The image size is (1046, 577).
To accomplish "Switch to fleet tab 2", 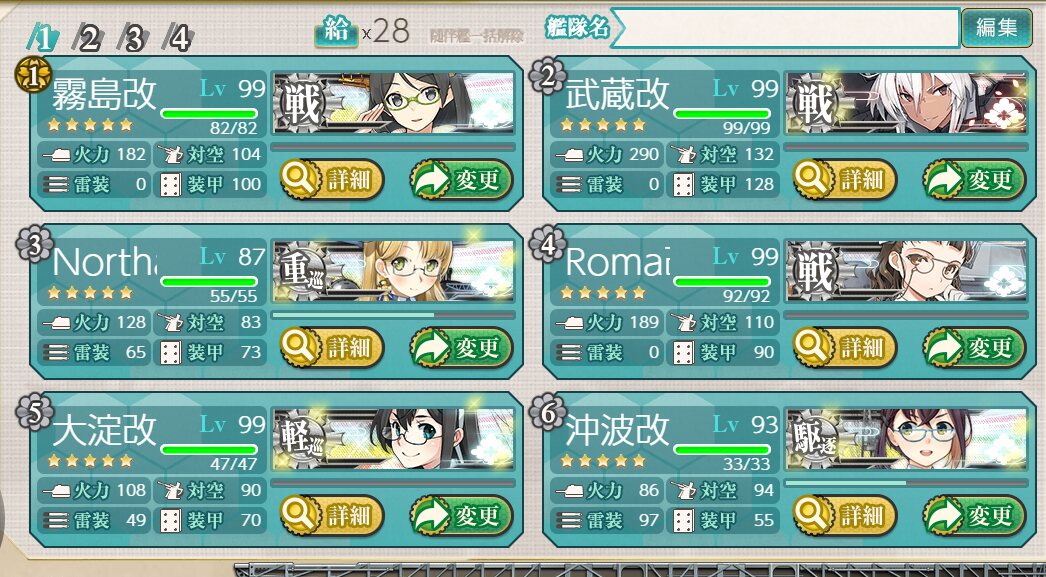I will [x=87, y=39].
